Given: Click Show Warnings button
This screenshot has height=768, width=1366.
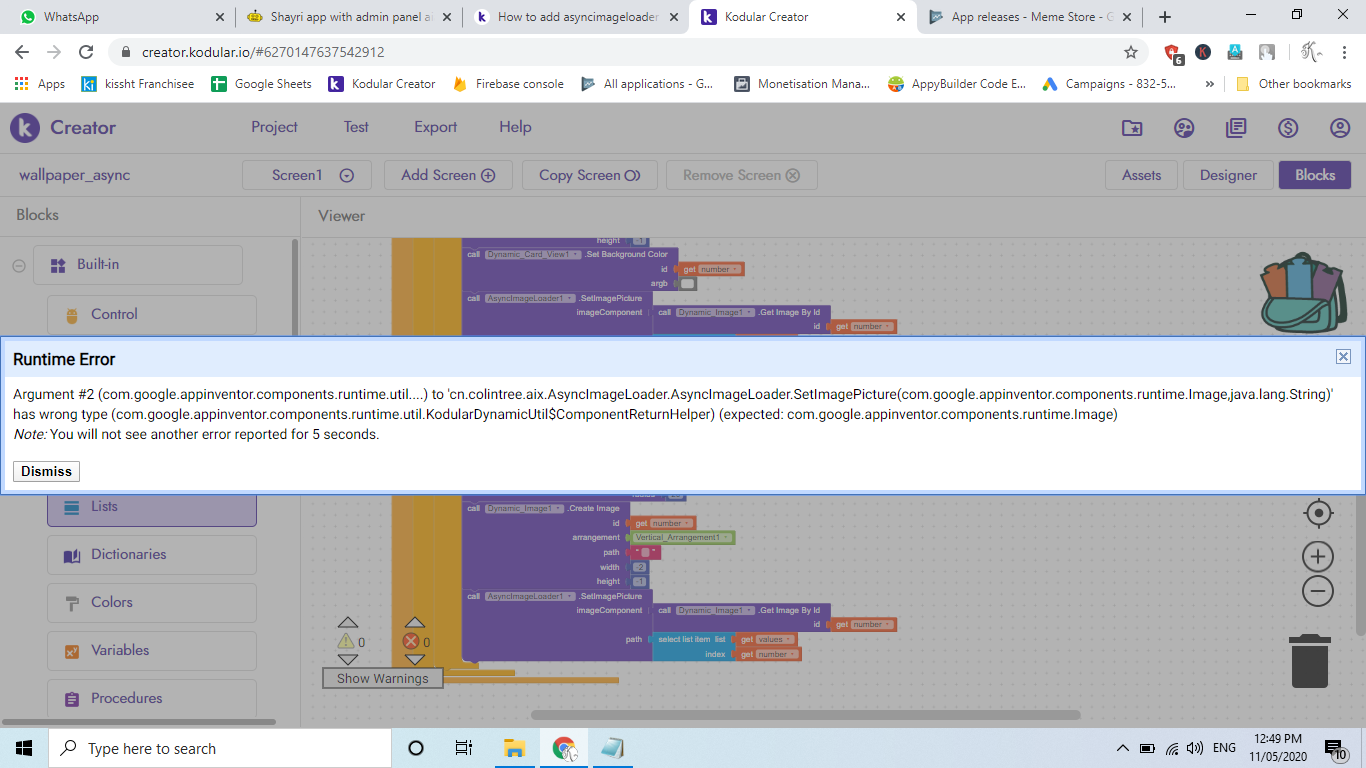Looking at the screenshot, I should [383, 678].
